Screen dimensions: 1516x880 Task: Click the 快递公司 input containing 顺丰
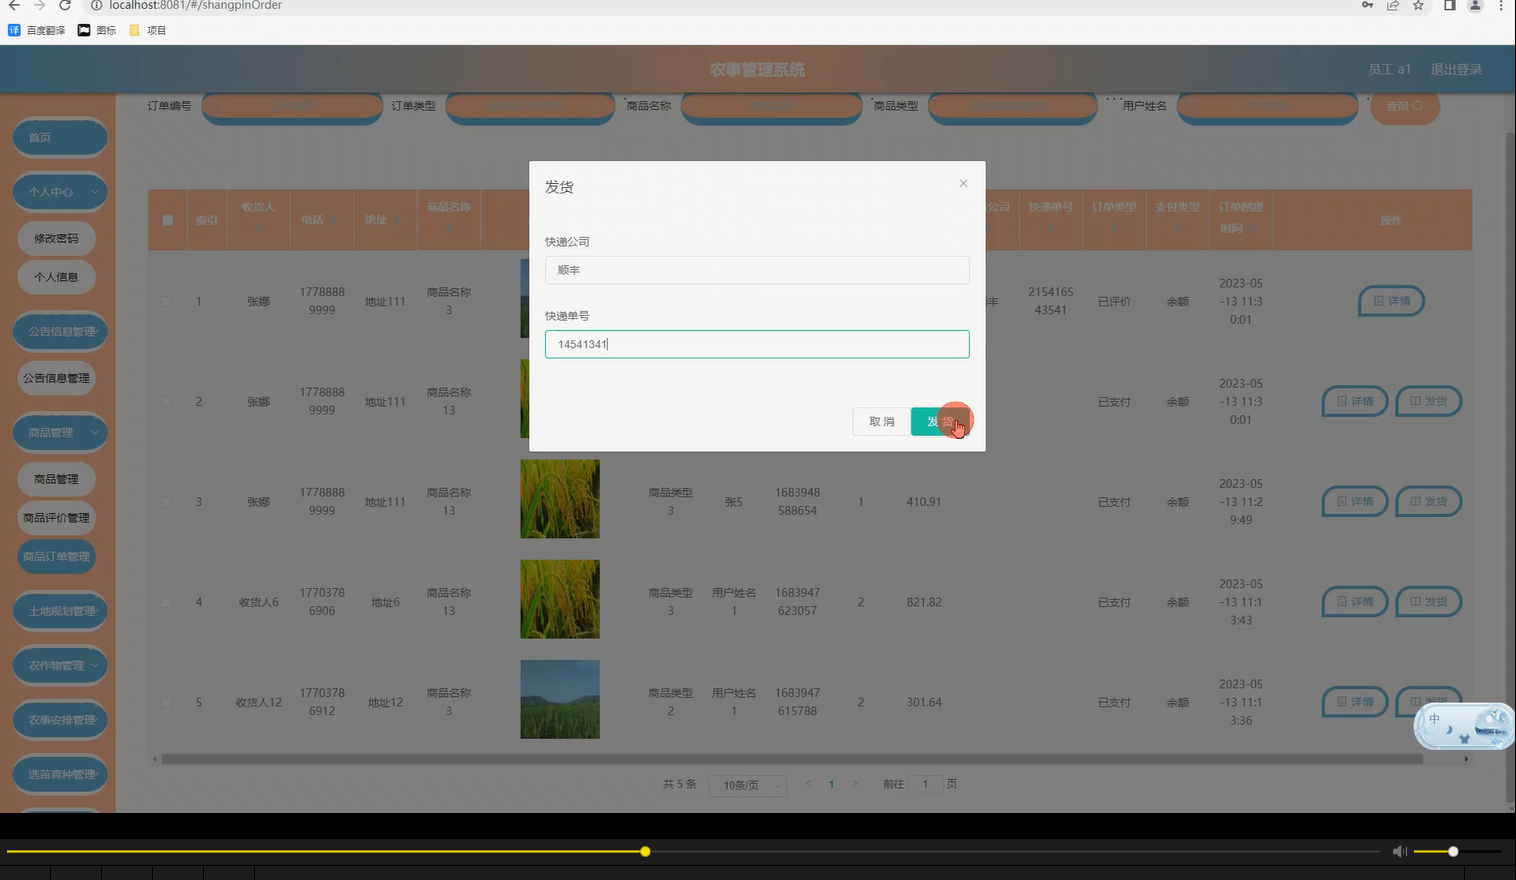pos(757,270)
